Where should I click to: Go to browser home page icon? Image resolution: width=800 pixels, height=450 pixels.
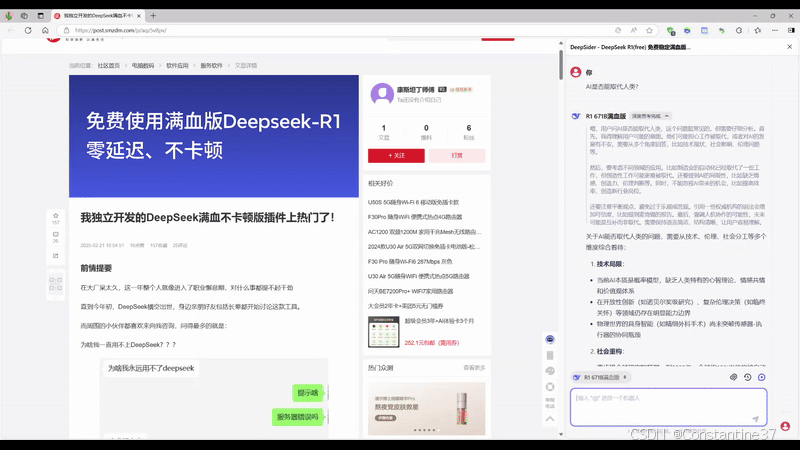(x=45, y=30)
